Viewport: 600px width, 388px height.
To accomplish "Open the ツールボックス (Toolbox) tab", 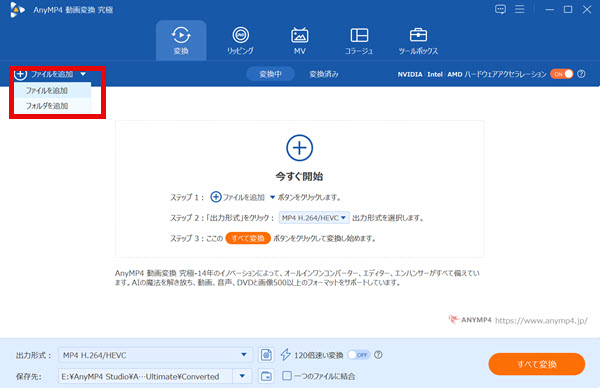I will pos(418,41).
